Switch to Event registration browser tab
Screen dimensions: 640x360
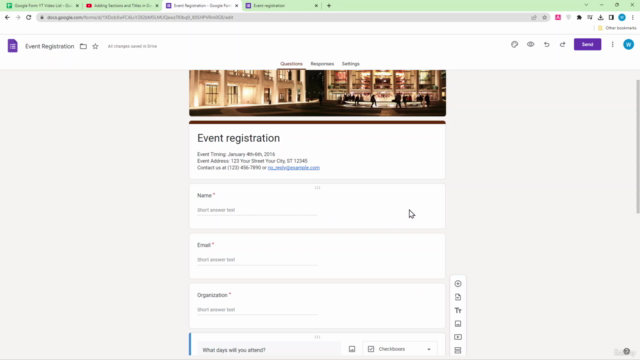point(282,6)
